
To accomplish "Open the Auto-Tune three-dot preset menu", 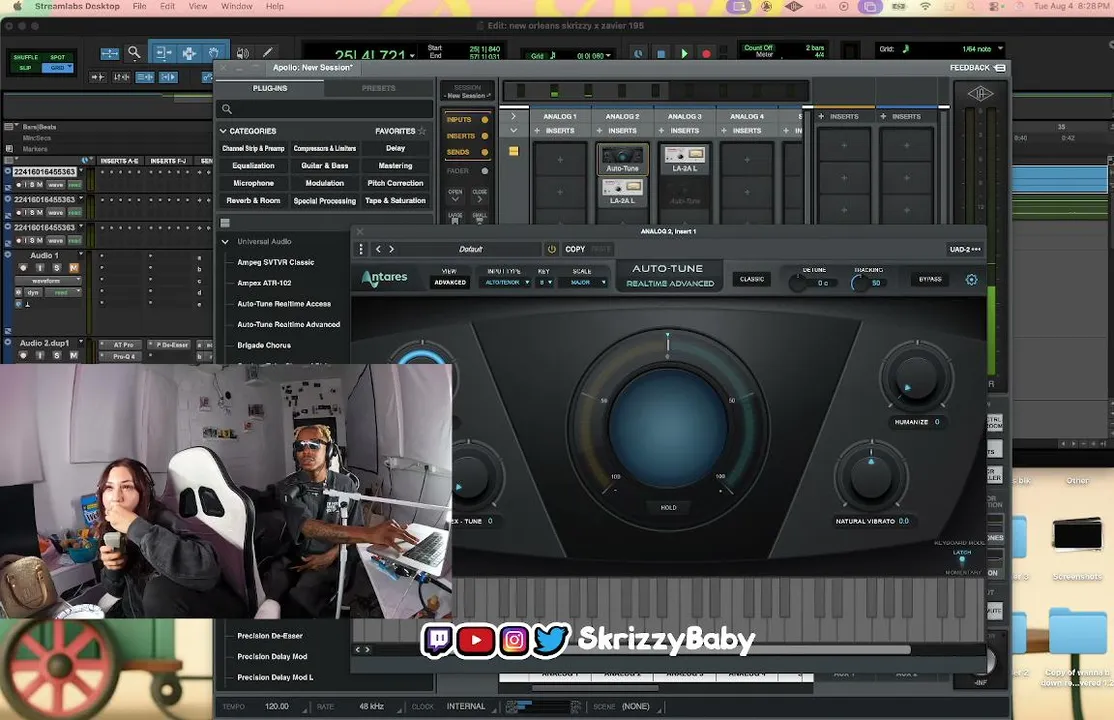I will pyautogui.click(x=361, y=249).
